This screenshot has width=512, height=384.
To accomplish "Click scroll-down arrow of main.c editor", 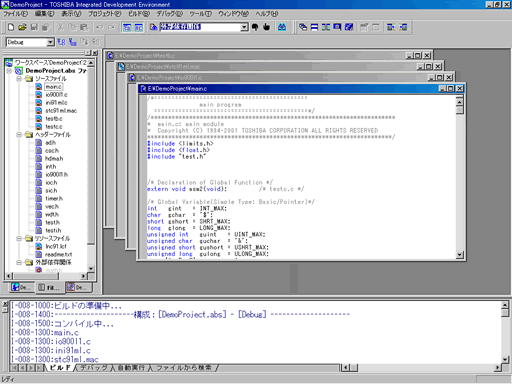I will [460, 255].
